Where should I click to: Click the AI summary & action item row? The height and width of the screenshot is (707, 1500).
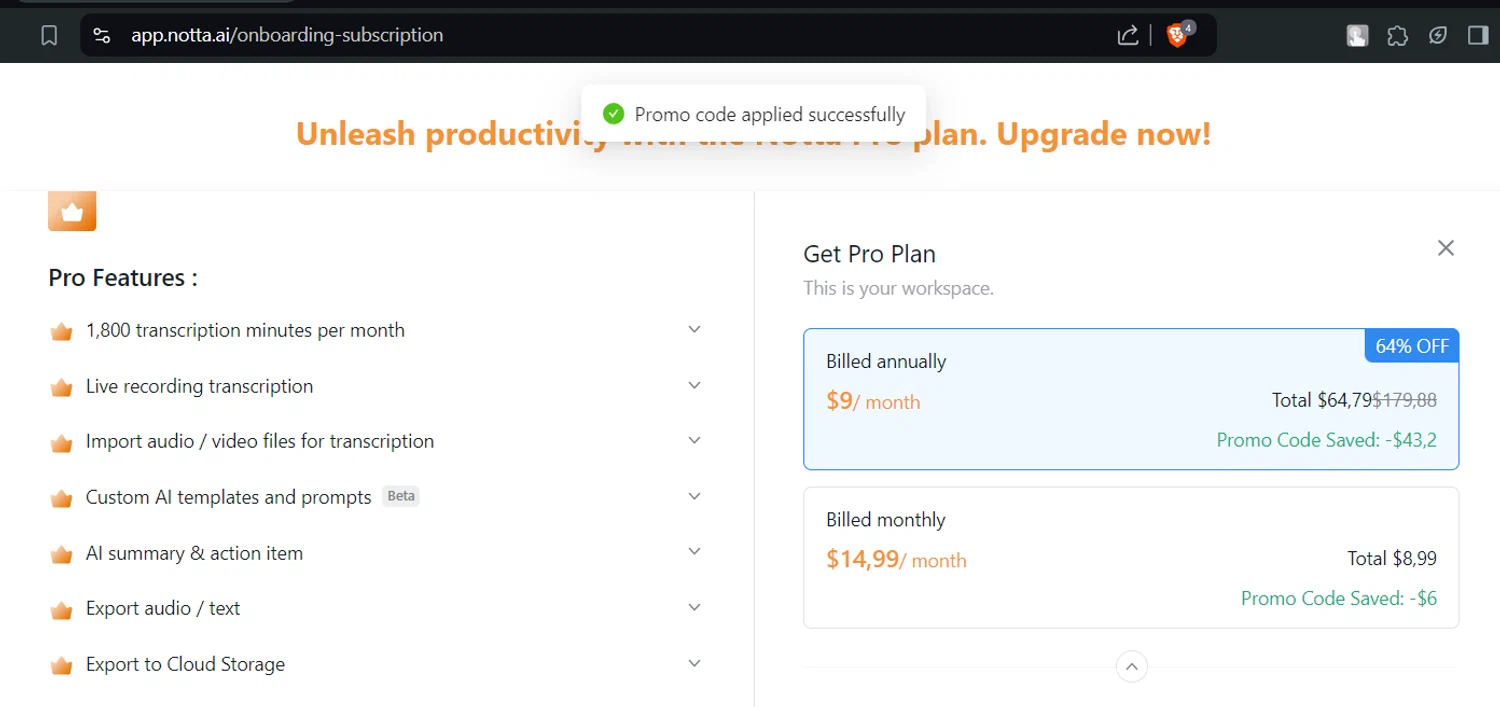(x=194, y=553)
